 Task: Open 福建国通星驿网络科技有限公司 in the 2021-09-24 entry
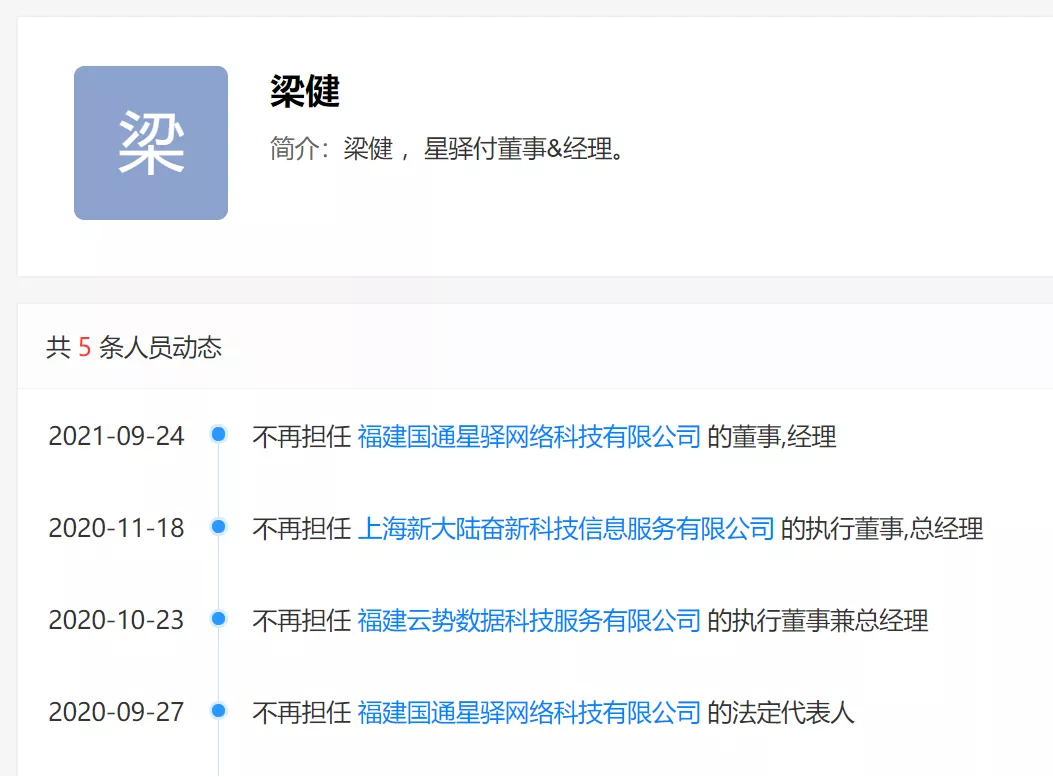[x=528, y=436]
